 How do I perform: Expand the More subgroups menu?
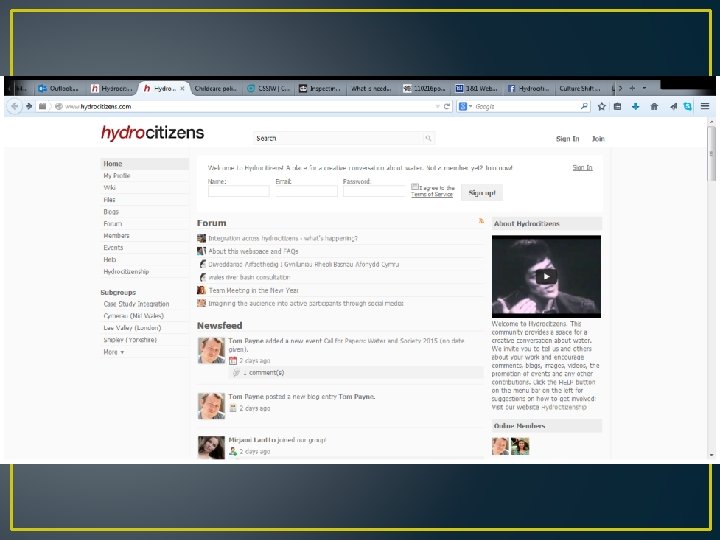(x=113, y=352)
